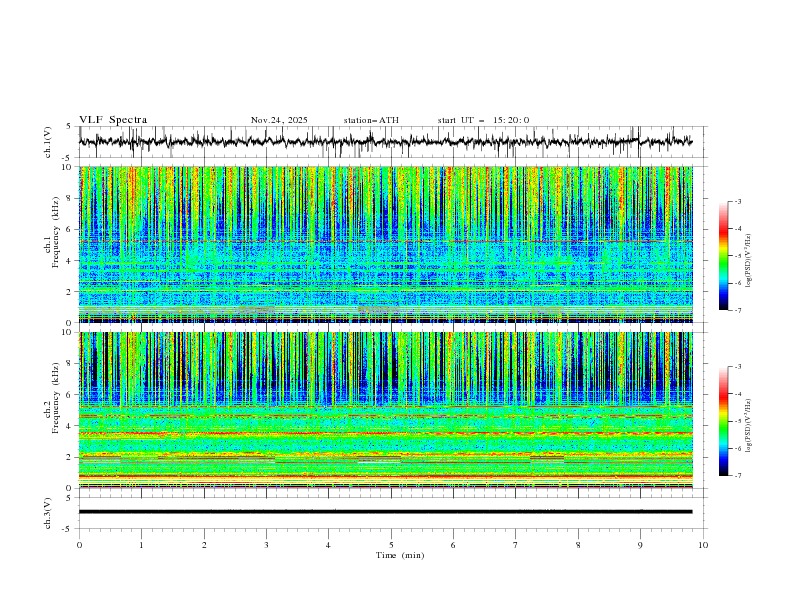Select the upper colorbar "log(PSD)(V²/Hz)" label

(750, 261)
